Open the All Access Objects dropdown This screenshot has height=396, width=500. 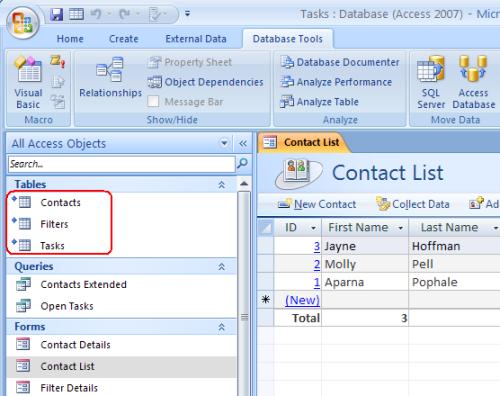(x=224, y=143)
